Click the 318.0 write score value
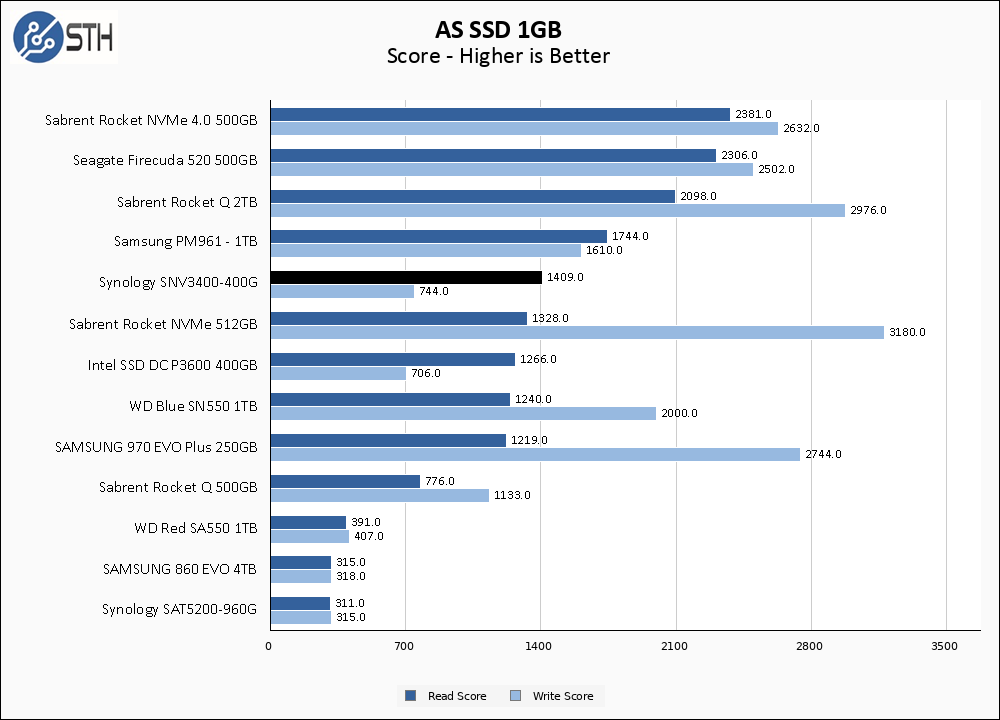Screen dimensions: 1000x720 coord(351,576)
